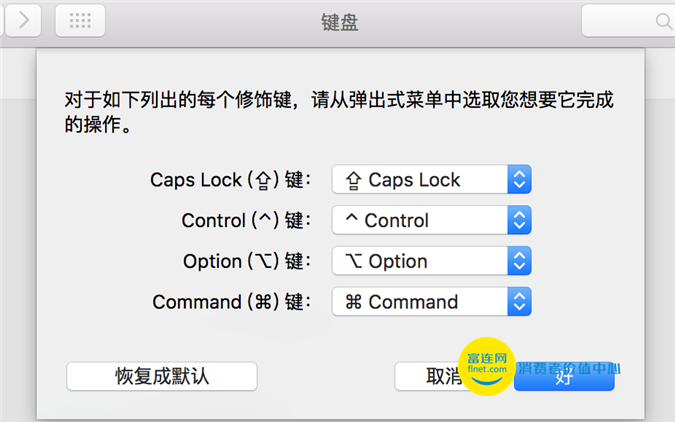Open the show-all preferences grid icon
The image size is (675, 422).
click(80, 20)
